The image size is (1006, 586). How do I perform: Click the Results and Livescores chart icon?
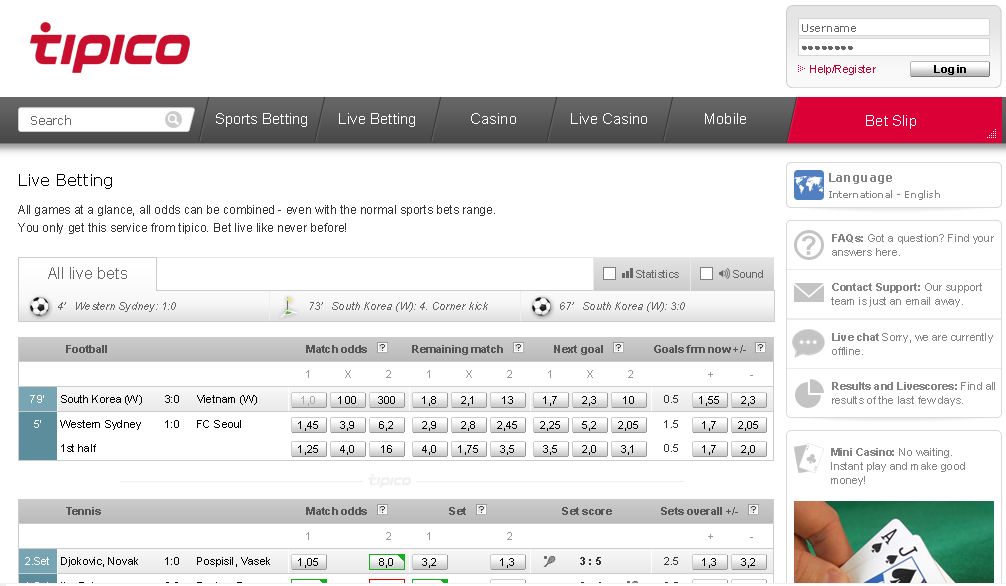click(x=808, y=393)
